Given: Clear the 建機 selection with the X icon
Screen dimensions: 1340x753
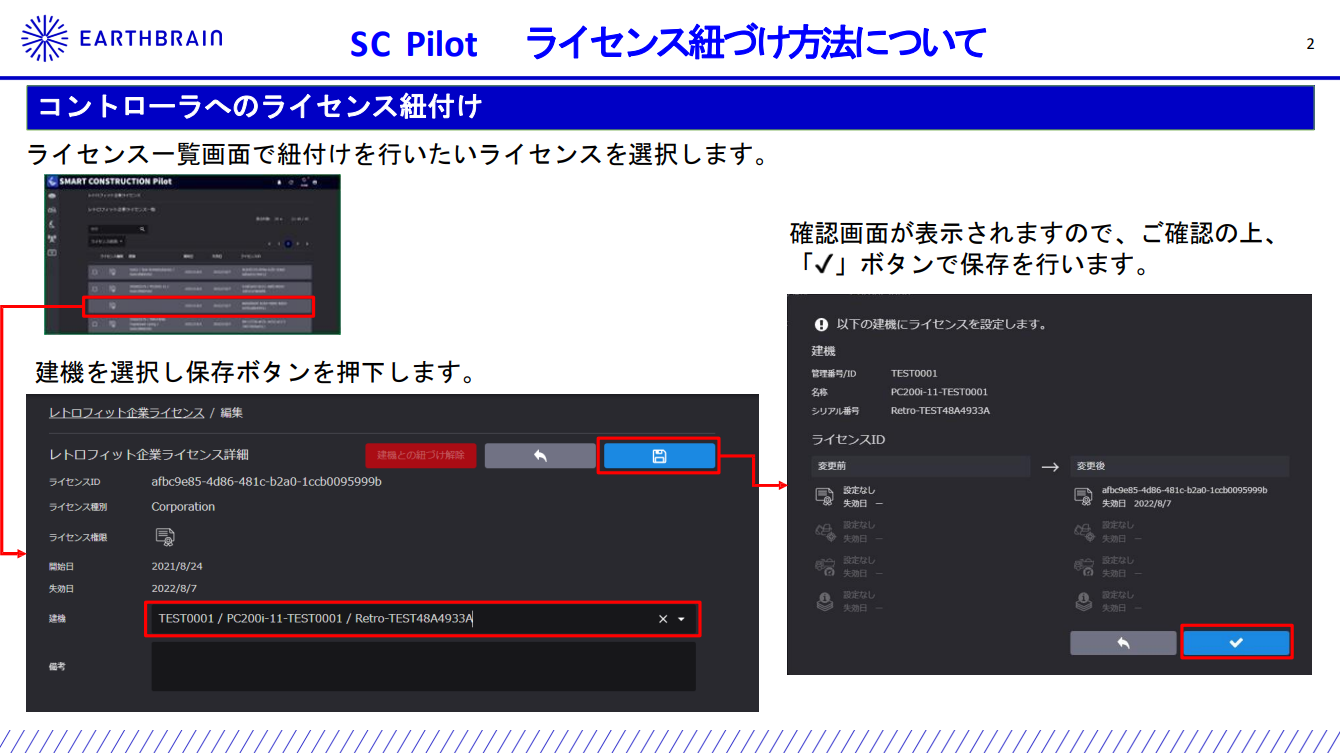Looking at the screenshot, I should pyautogui.click(x=662, y=619).
